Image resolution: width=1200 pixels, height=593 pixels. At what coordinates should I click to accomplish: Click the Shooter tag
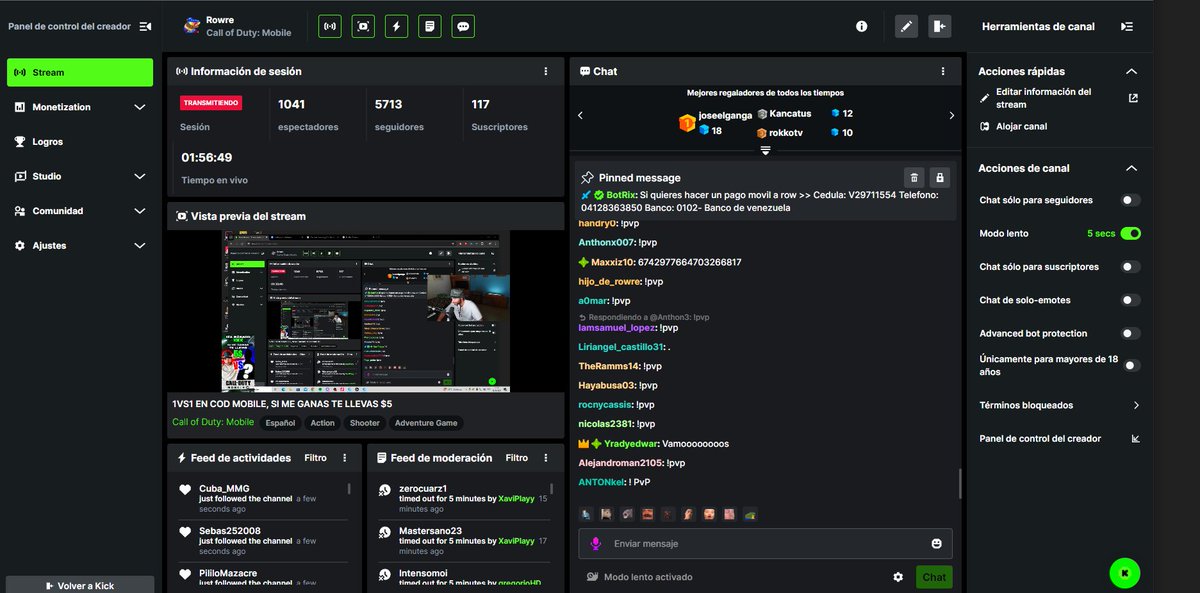tap(364, 423)
